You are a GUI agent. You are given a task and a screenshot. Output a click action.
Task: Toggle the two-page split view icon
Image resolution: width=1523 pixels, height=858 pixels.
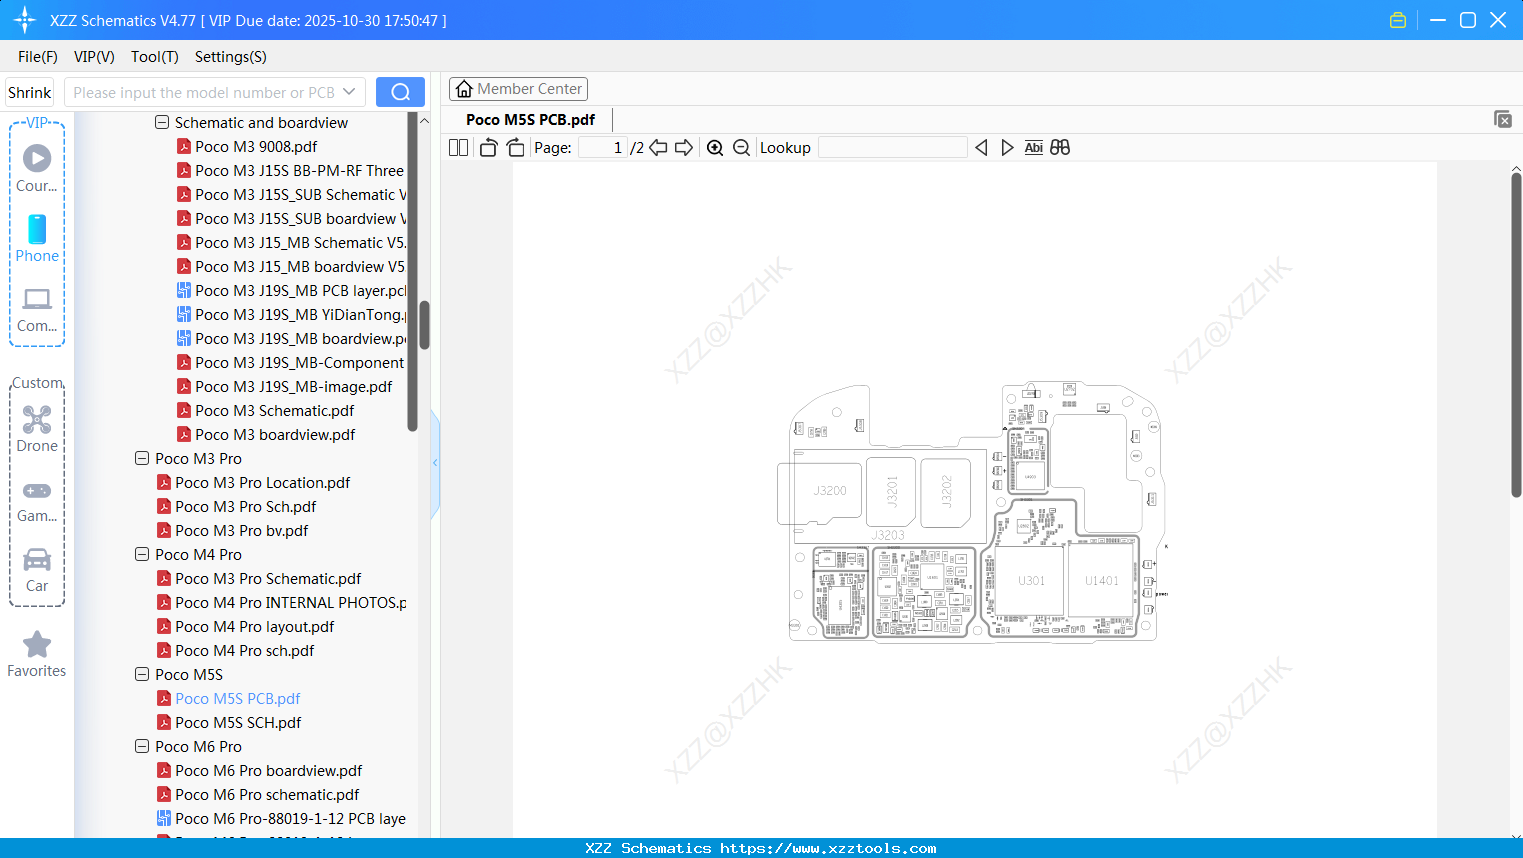point(458,148)
